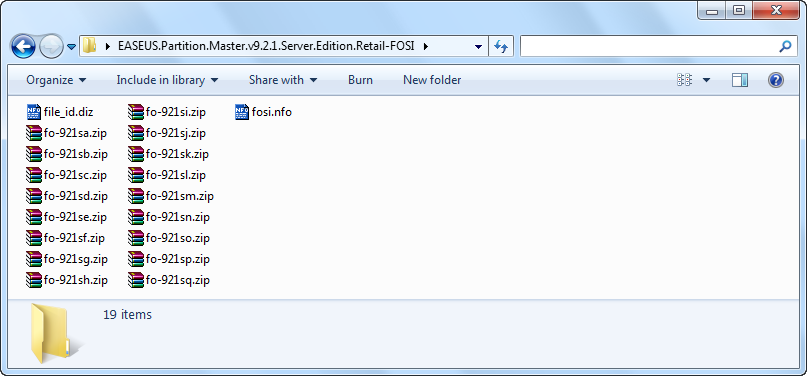Select the fo-921sc.zip archive icon
Viewport: 807px width, 376px height.
coord(33,175)
